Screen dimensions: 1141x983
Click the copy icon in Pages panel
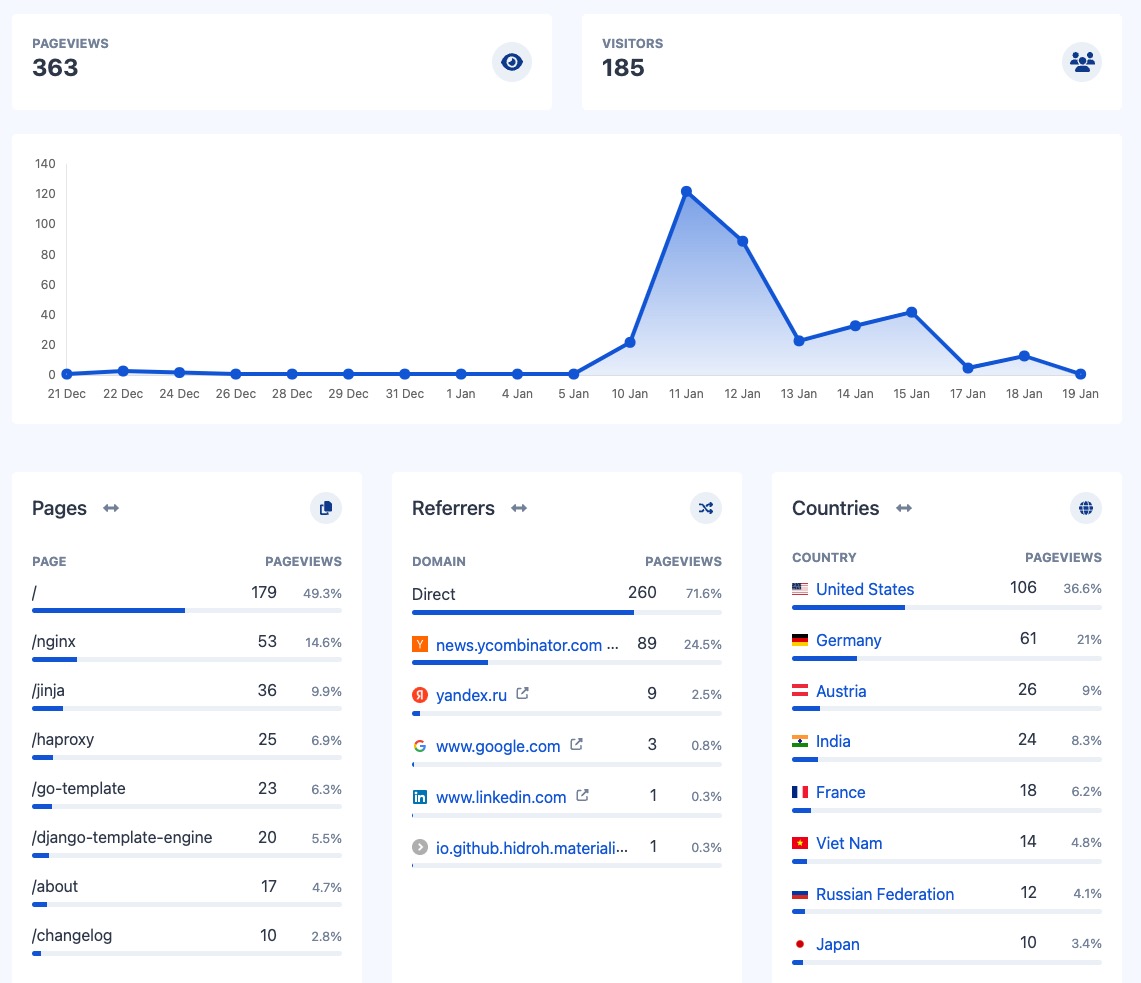pyautogui.click(x=325, y=508)
